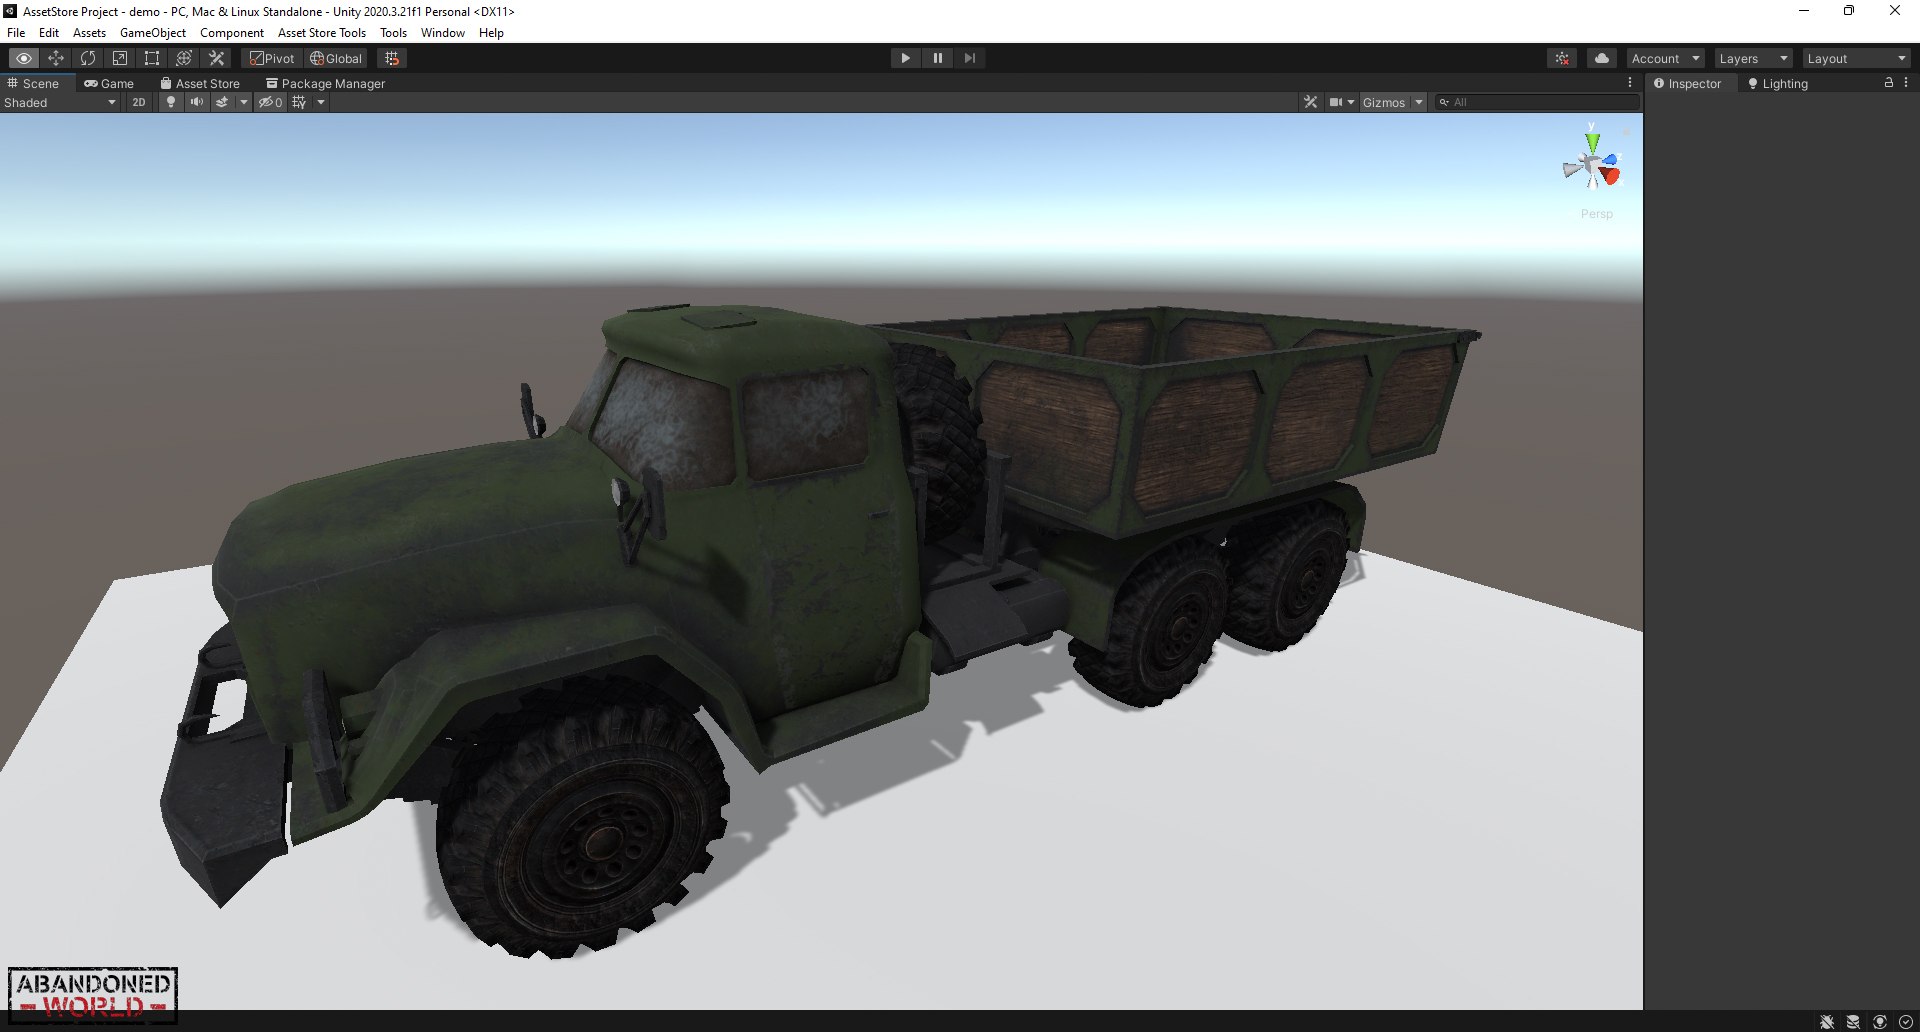
Task: Switch to the Game tab
Action: tap(109, 84)
